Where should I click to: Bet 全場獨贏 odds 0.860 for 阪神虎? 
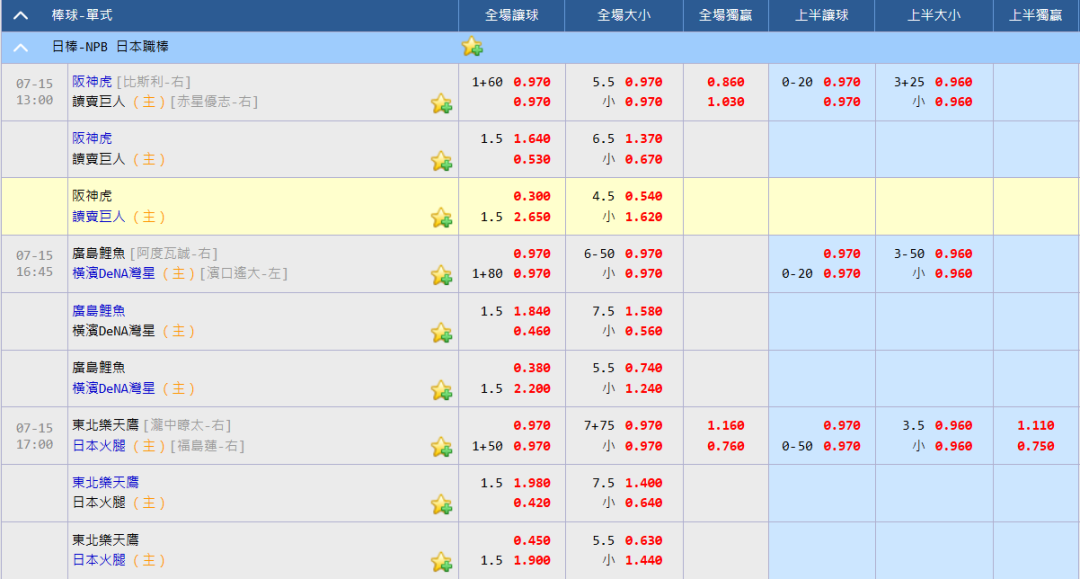pyautogui.click(x=726, y=82)
